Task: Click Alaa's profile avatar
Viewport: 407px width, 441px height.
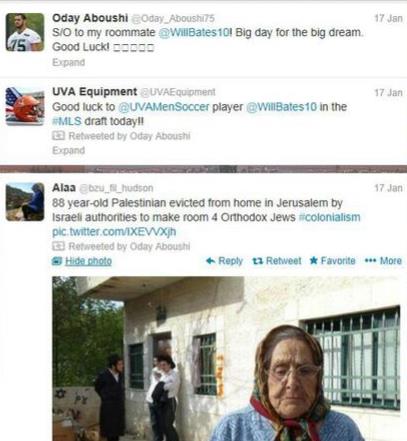Action: pyautogui.click(x=25, y=202)
